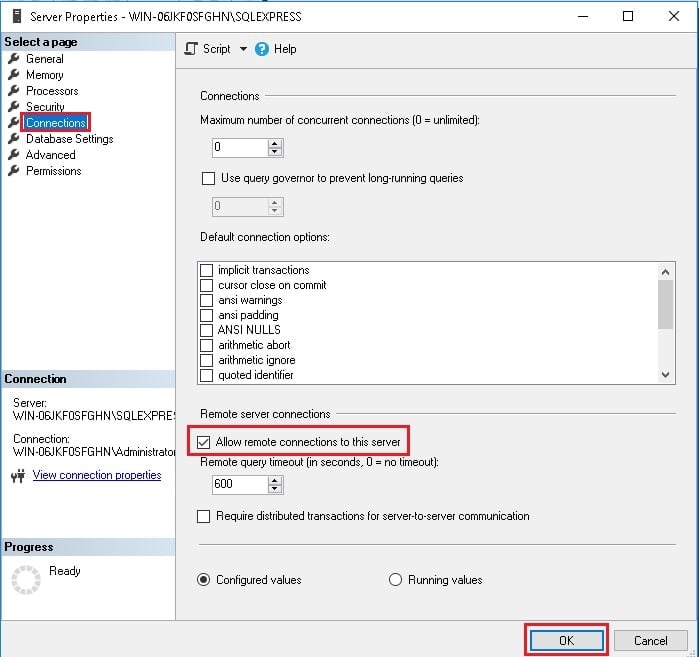The image size is (699, 657).
Task: Click the wrench icon beside Security
Action: tap(14, 107)
